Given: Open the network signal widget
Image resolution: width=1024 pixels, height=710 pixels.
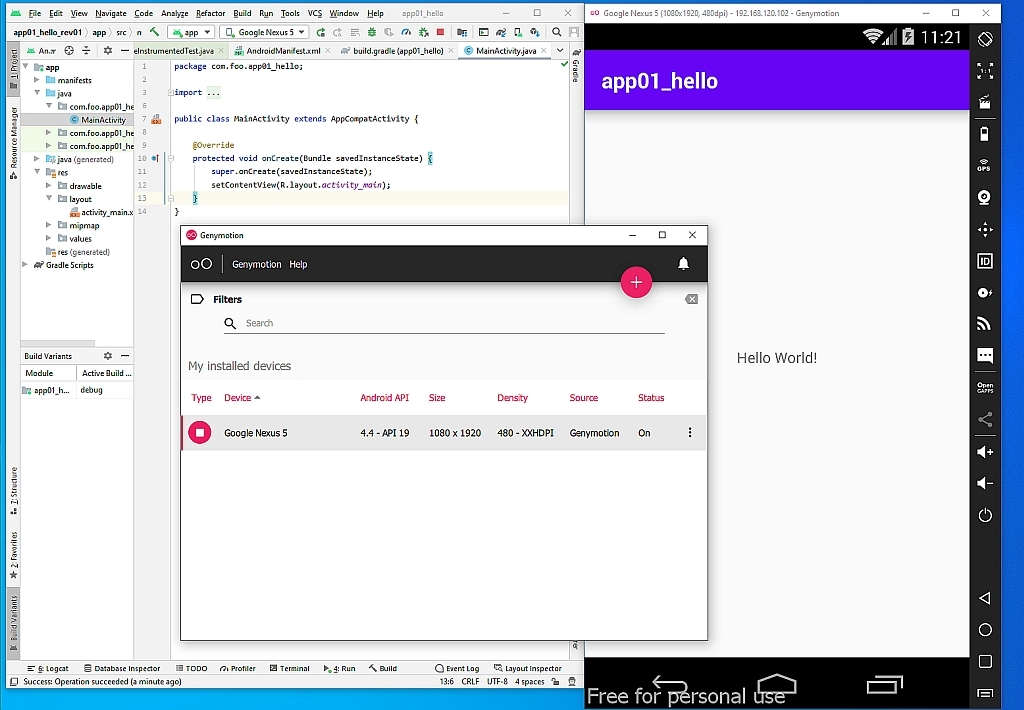Looking at the screenshot, I should click(x=985, y=323).
